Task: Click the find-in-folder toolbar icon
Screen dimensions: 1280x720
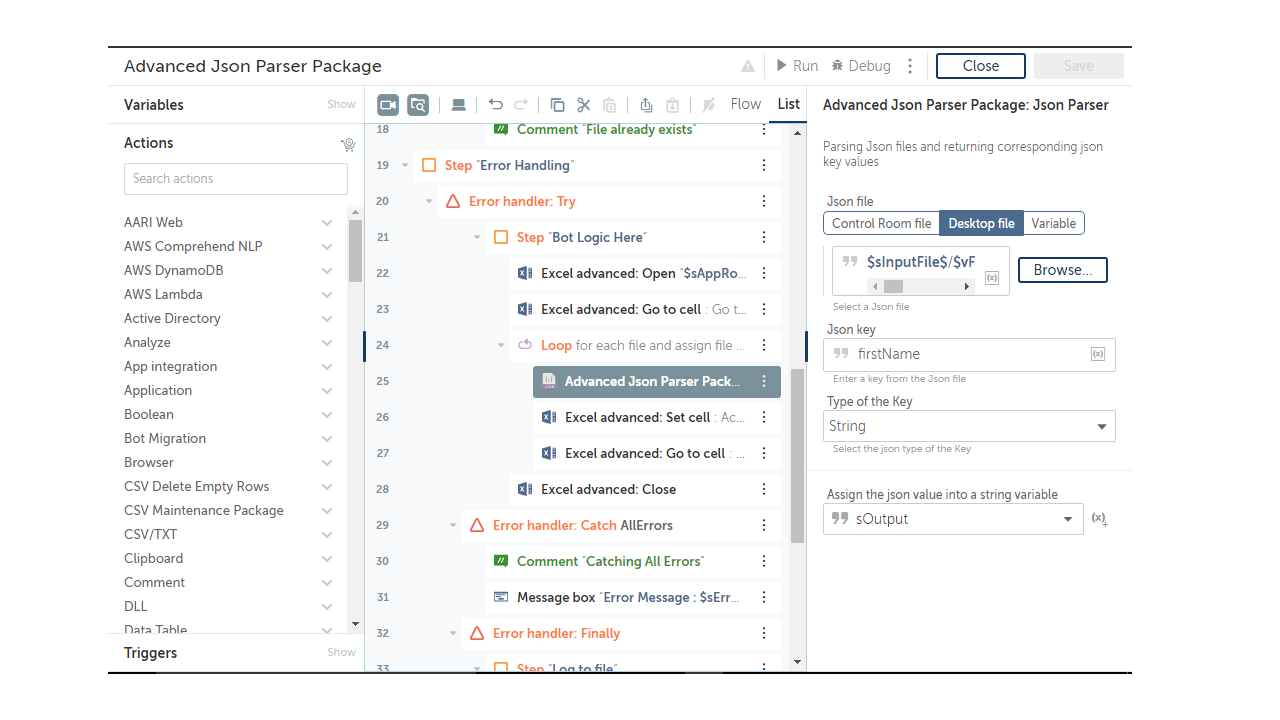Action: 418,105
